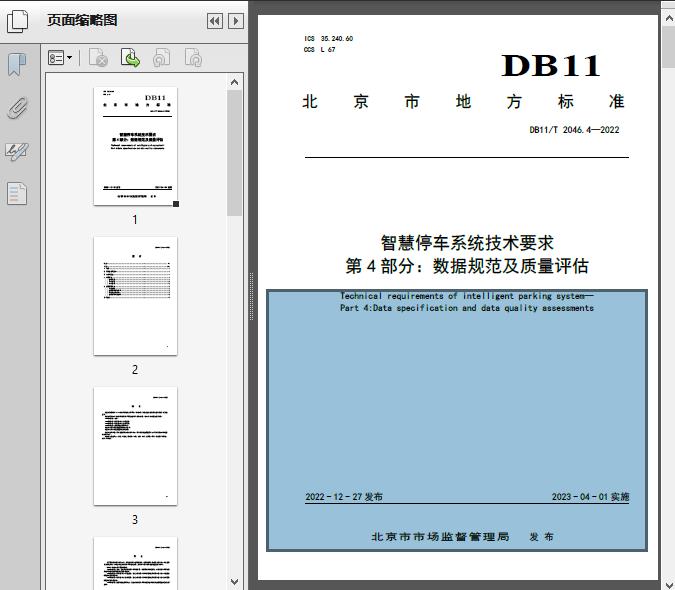Click thumbnail panel scroll up arrow

pyautogui.click(x=235, y=82)
